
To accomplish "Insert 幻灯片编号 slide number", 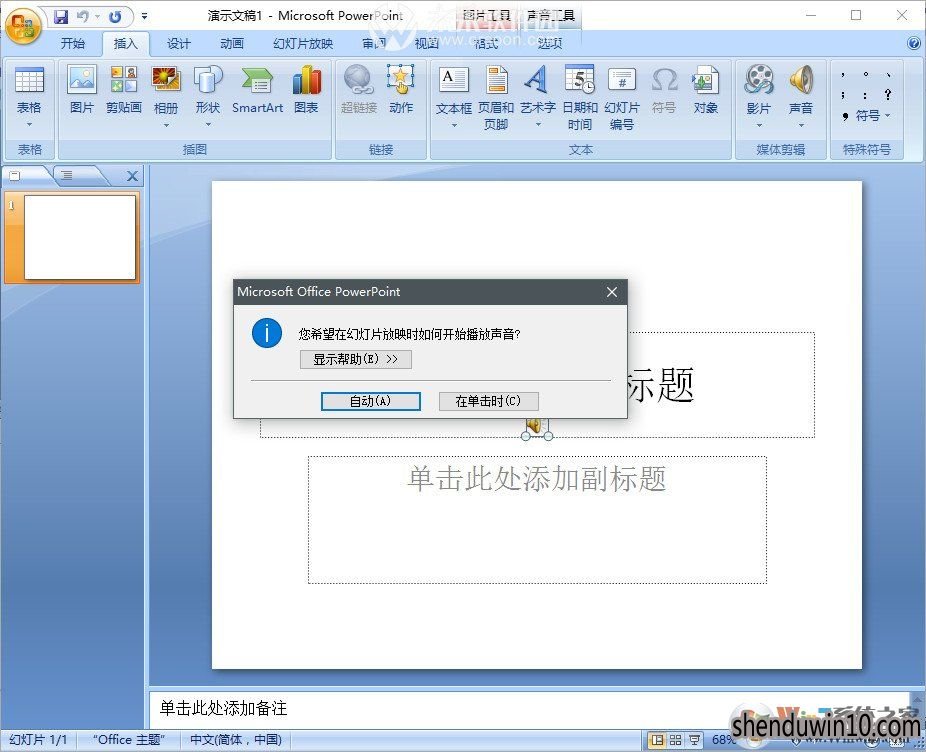I will pyautogui.click(x=622, y=97).
